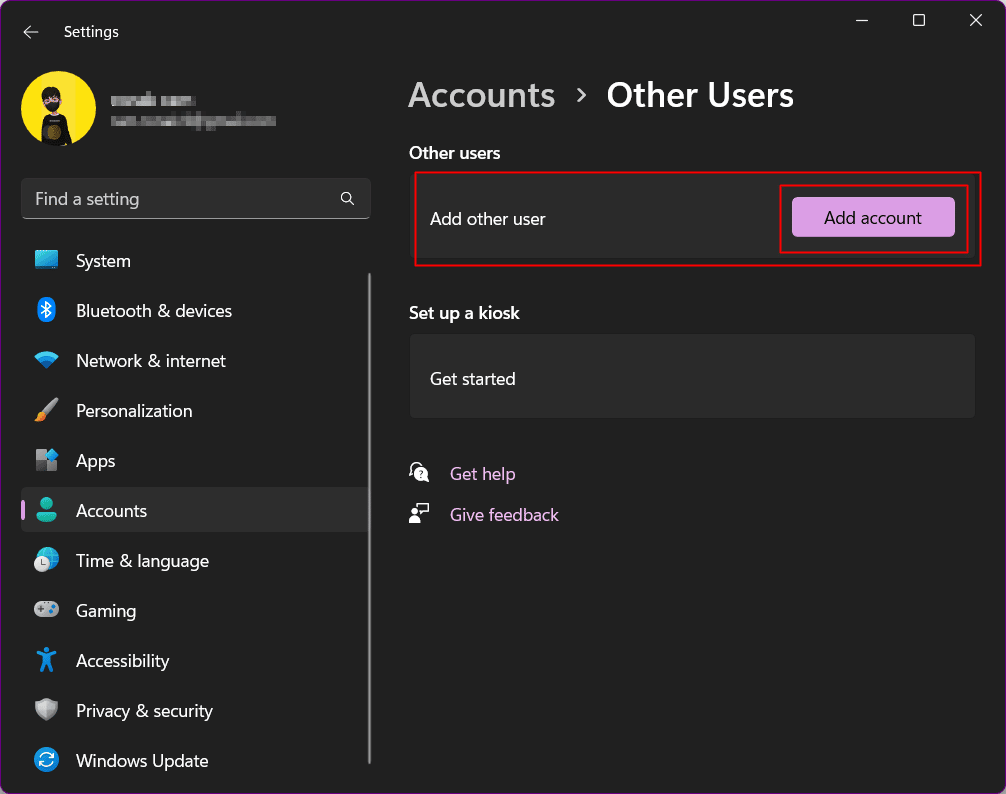
Task: Click the Apps grid icon
Action: point(46,460)
